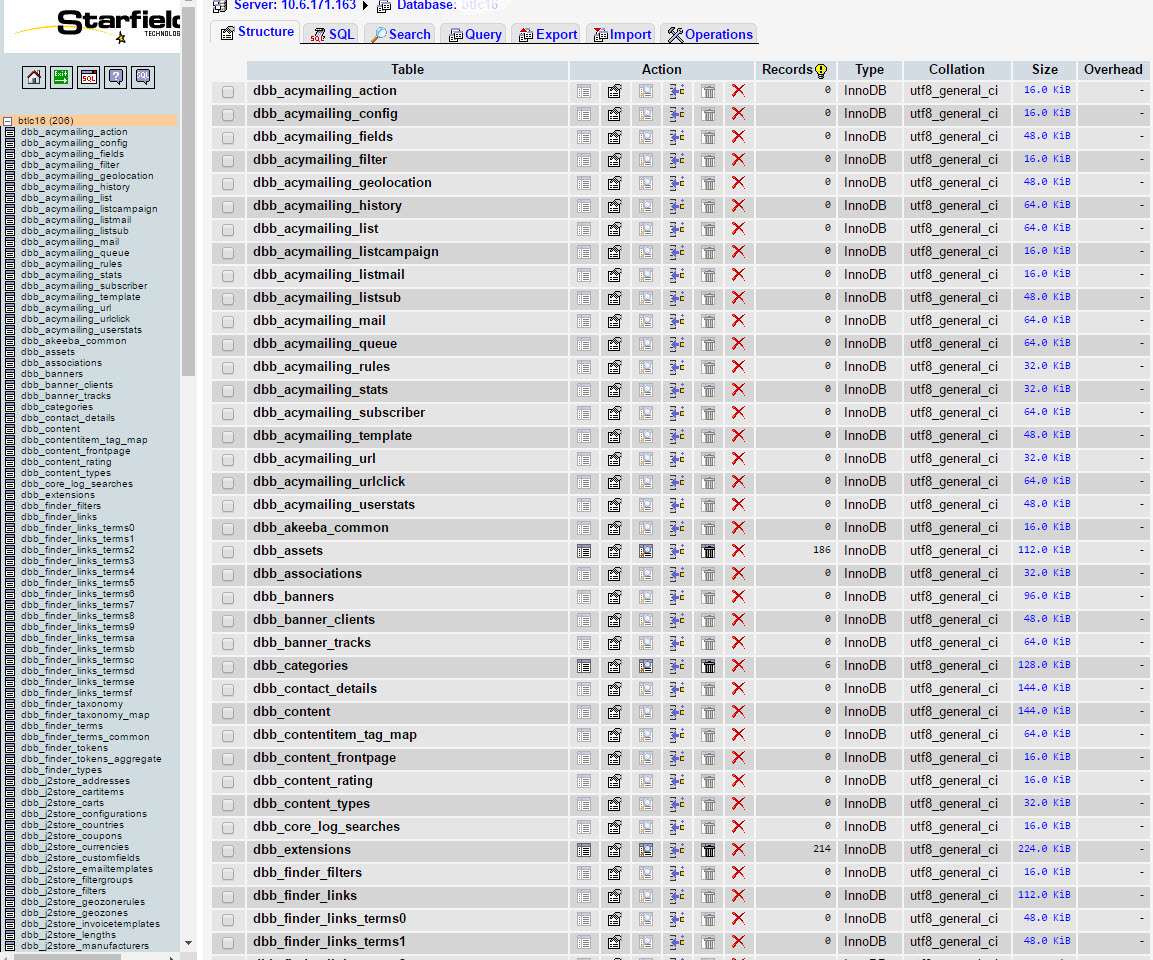Drop dbb_acymailing_config with red X

738,114
